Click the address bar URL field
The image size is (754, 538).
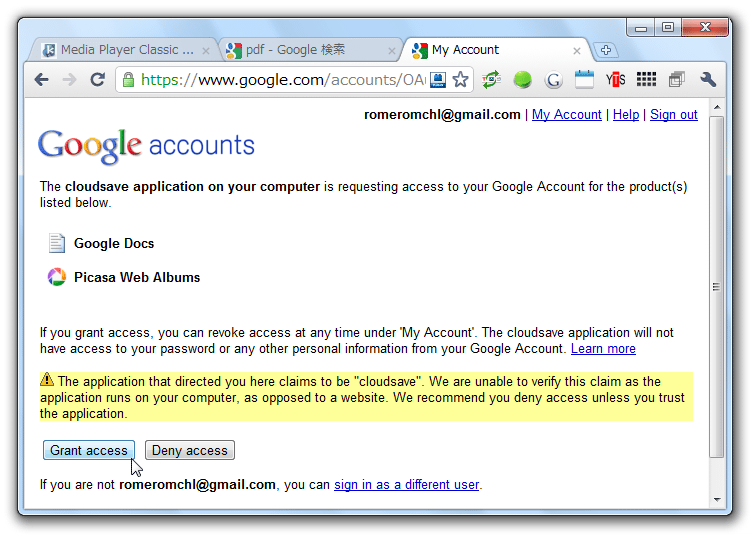coord(283,80)
